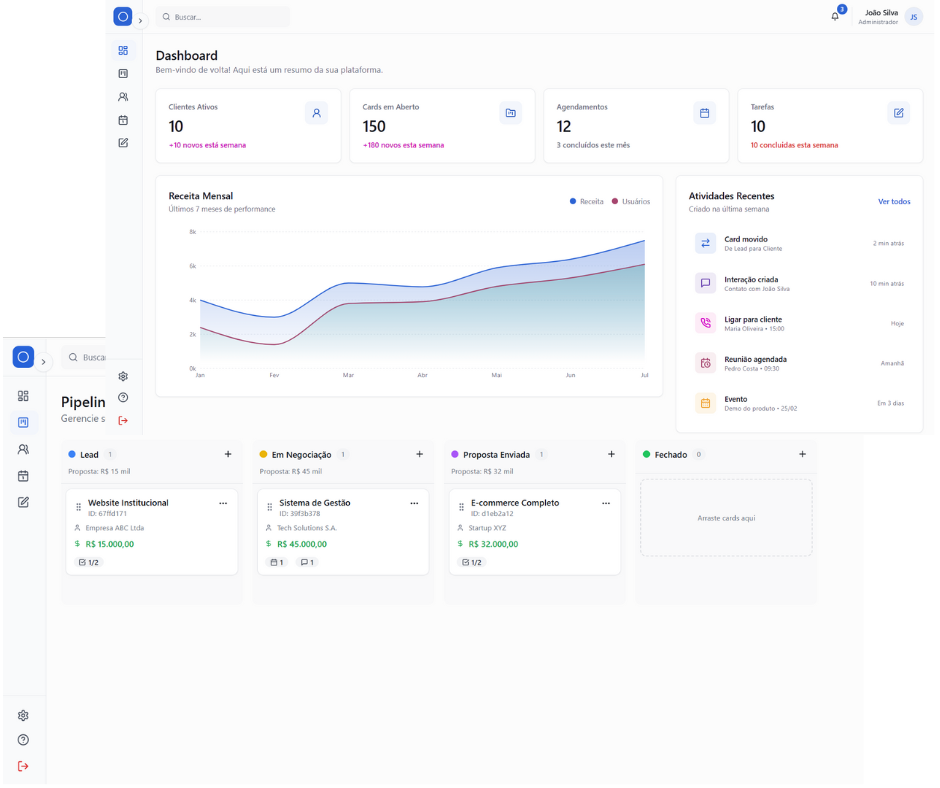Select the Reunião agendada activity entry
Screen dimensions: 940x788
(800, 363)
